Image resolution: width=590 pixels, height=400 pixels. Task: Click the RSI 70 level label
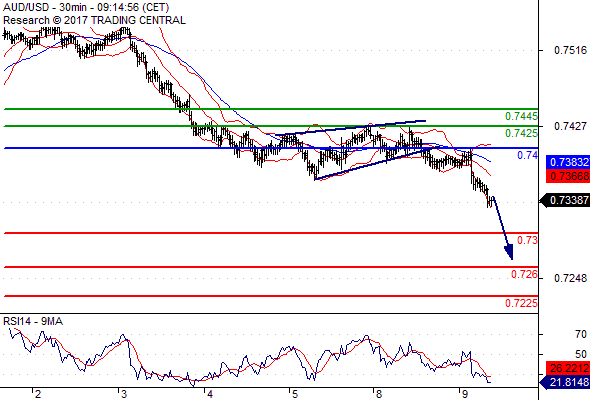[x=581, y=334]
